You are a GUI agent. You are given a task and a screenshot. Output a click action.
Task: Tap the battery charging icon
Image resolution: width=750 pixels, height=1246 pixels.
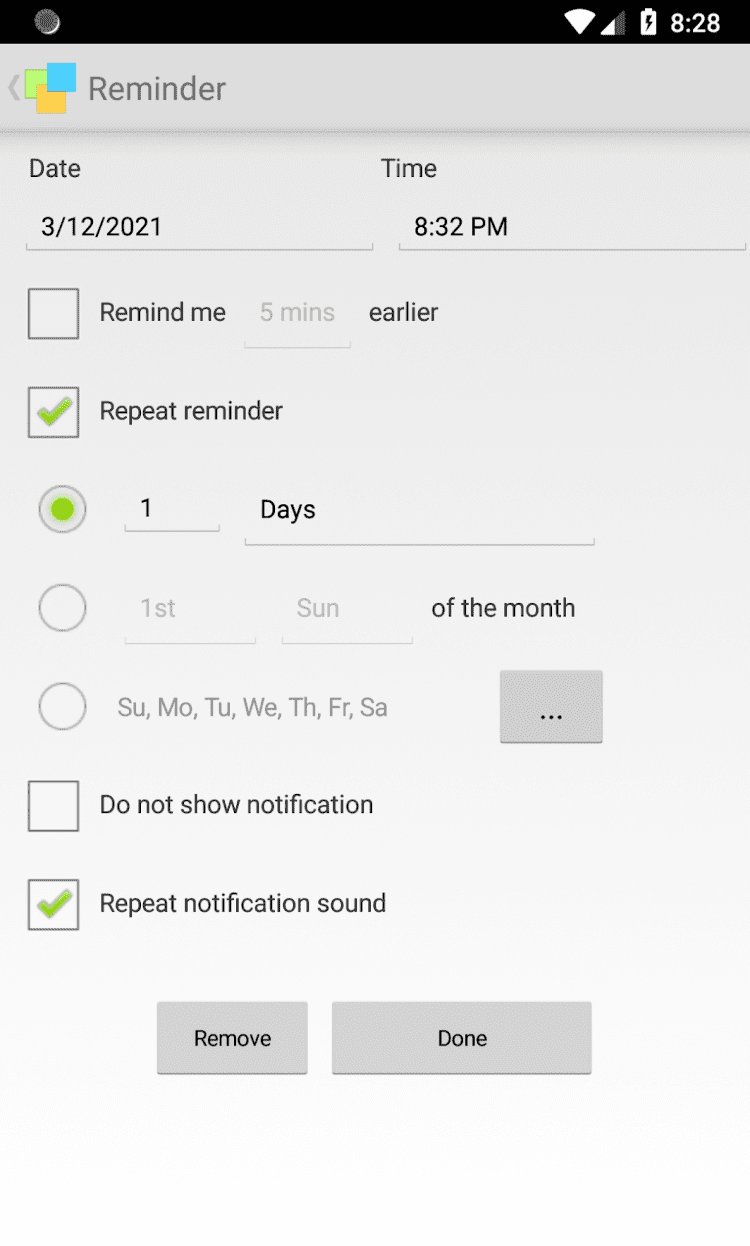pos(648,22)
